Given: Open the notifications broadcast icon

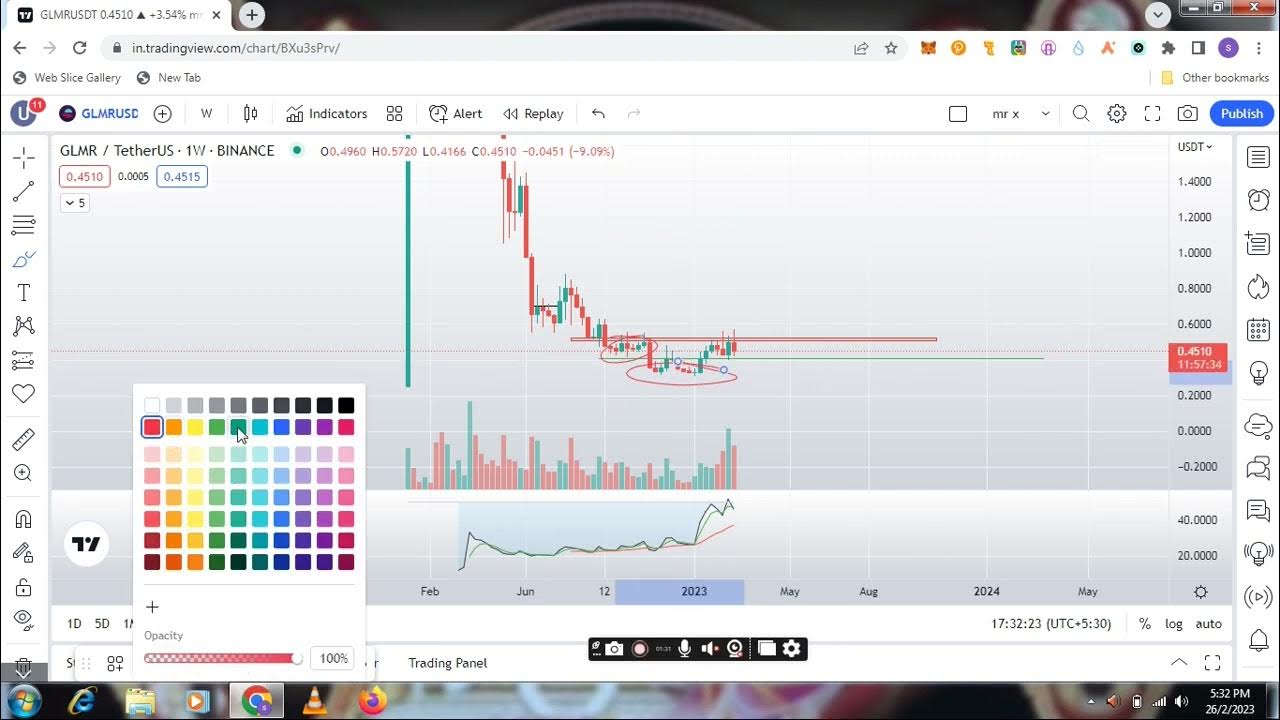Looking at the screenshot, I should tap(1258, 598).
